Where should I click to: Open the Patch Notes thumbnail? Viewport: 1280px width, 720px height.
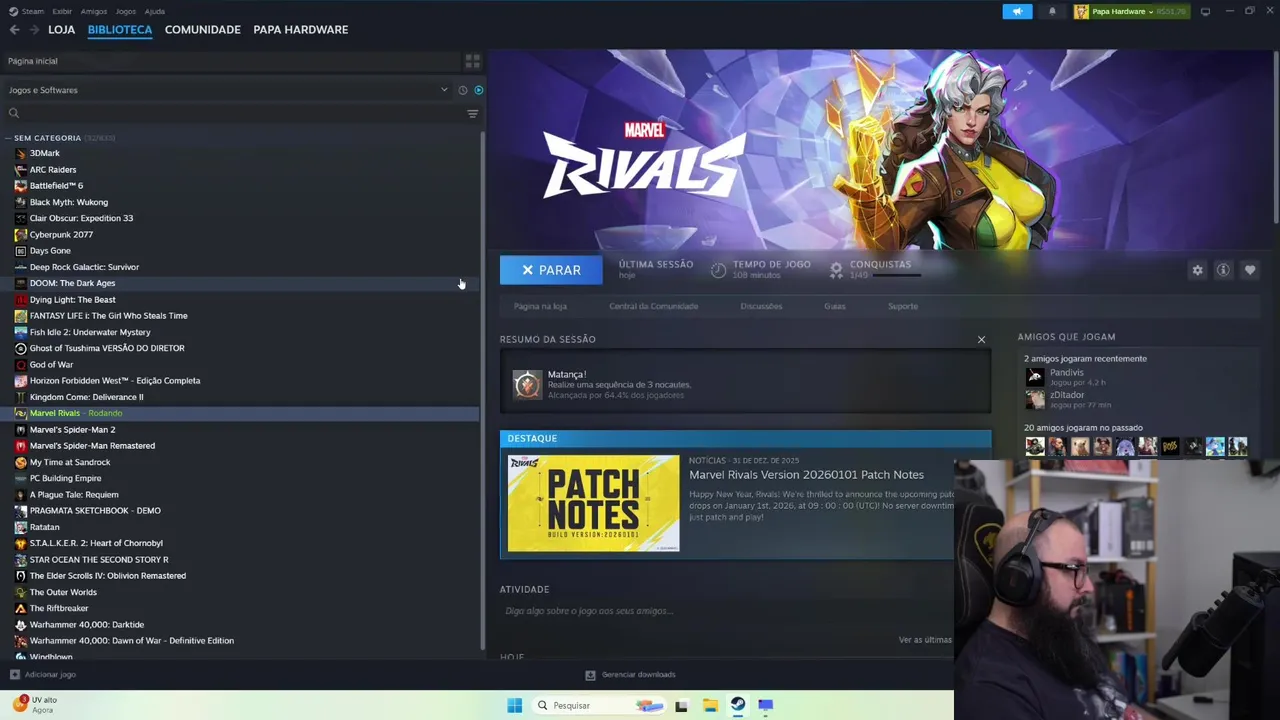point(593,503)
